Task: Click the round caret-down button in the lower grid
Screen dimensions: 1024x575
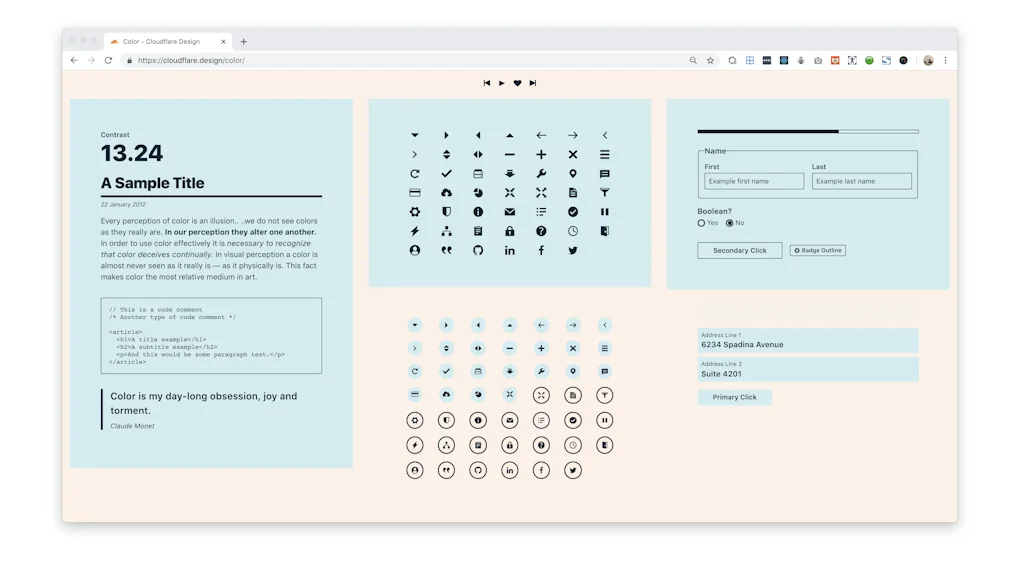Action: [415, 325]
